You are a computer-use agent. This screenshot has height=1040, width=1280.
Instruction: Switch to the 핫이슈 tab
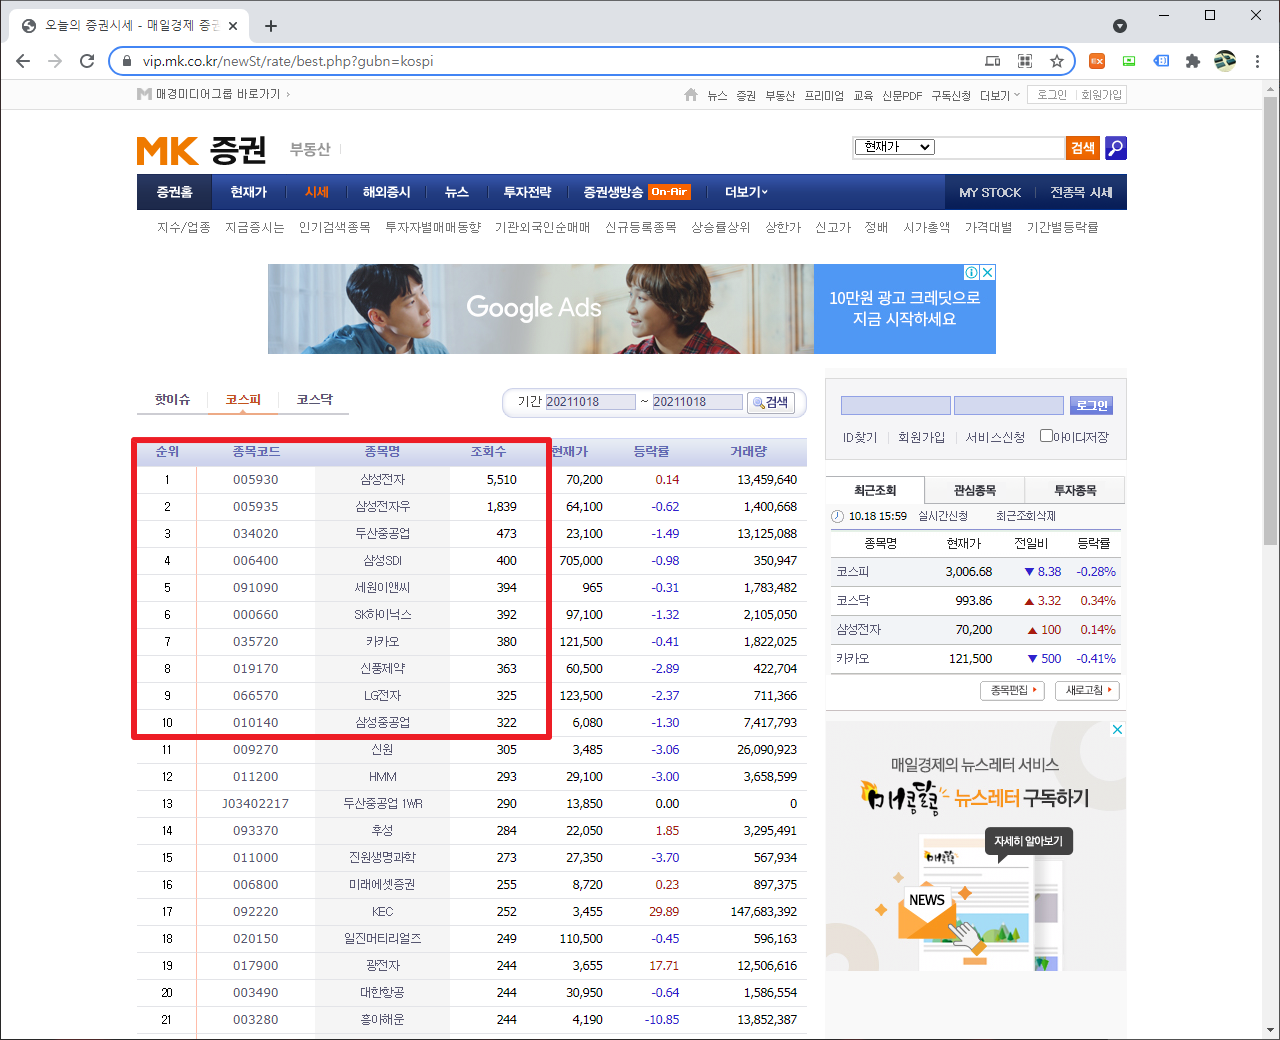(x=172, y=399)
